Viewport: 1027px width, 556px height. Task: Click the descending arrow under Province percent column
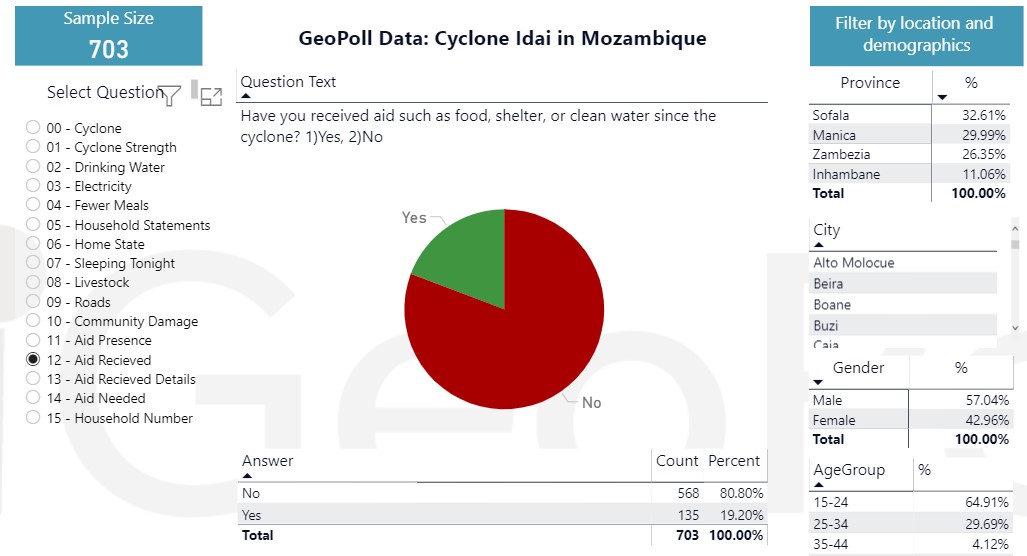(942, 97)
